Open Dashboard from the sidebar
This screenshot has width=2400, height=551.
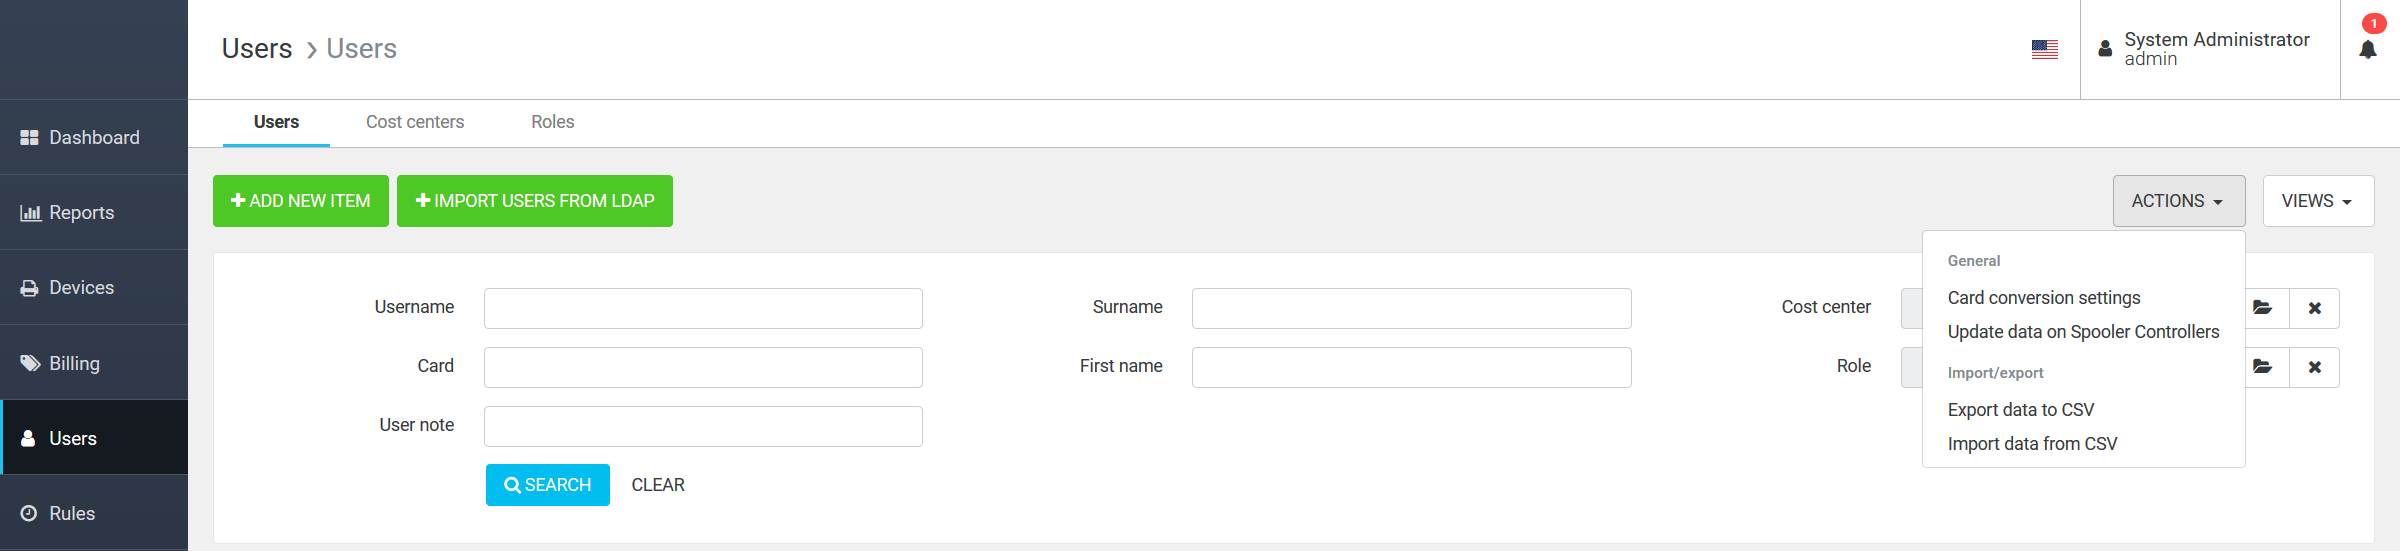(94, 137)
